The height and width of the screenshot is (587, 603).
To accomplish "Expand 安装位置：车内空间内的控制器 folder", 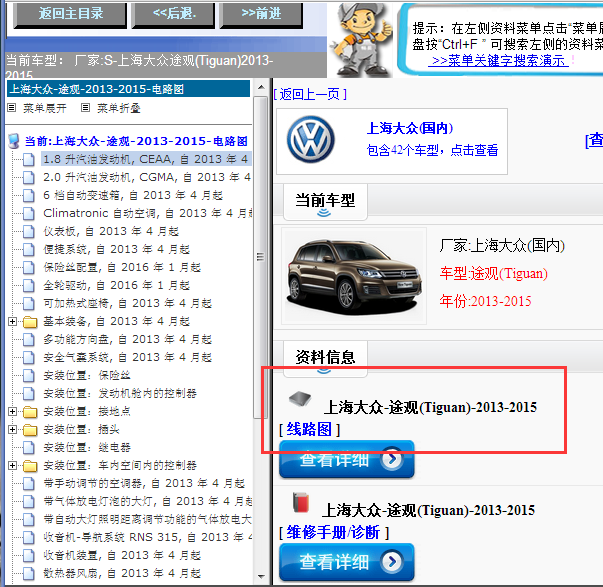I will click(x=12, y=465).
